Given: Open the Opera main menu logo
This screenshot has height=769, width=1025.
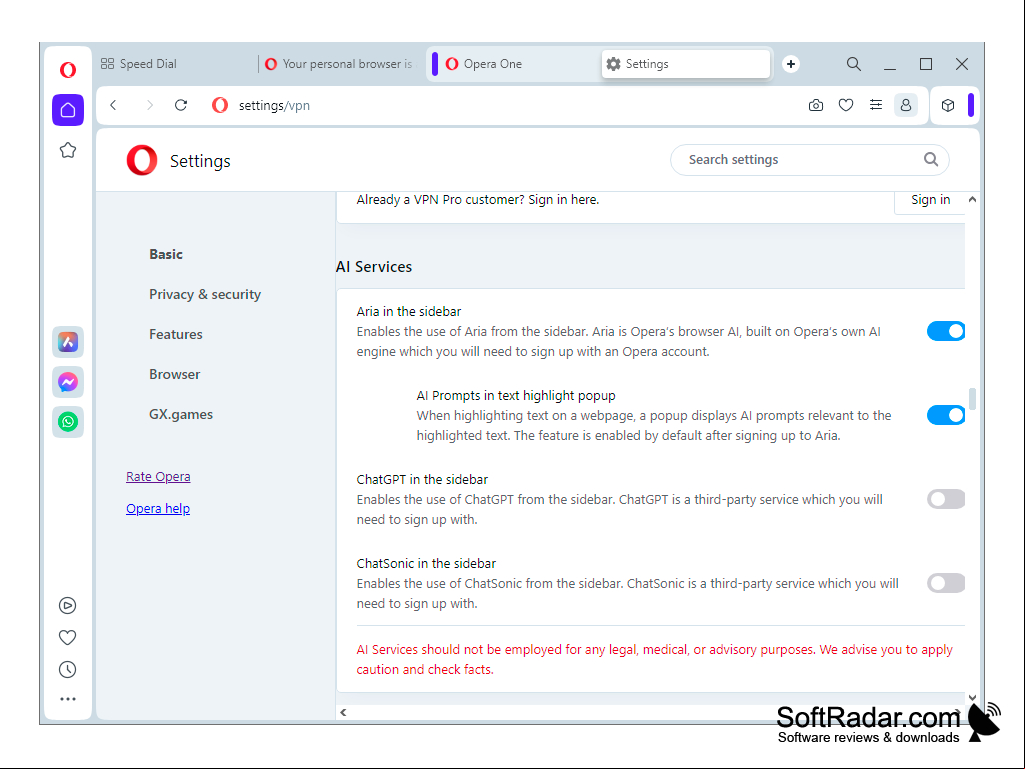Looking at the screenshot, I should (x=68, y=69).
